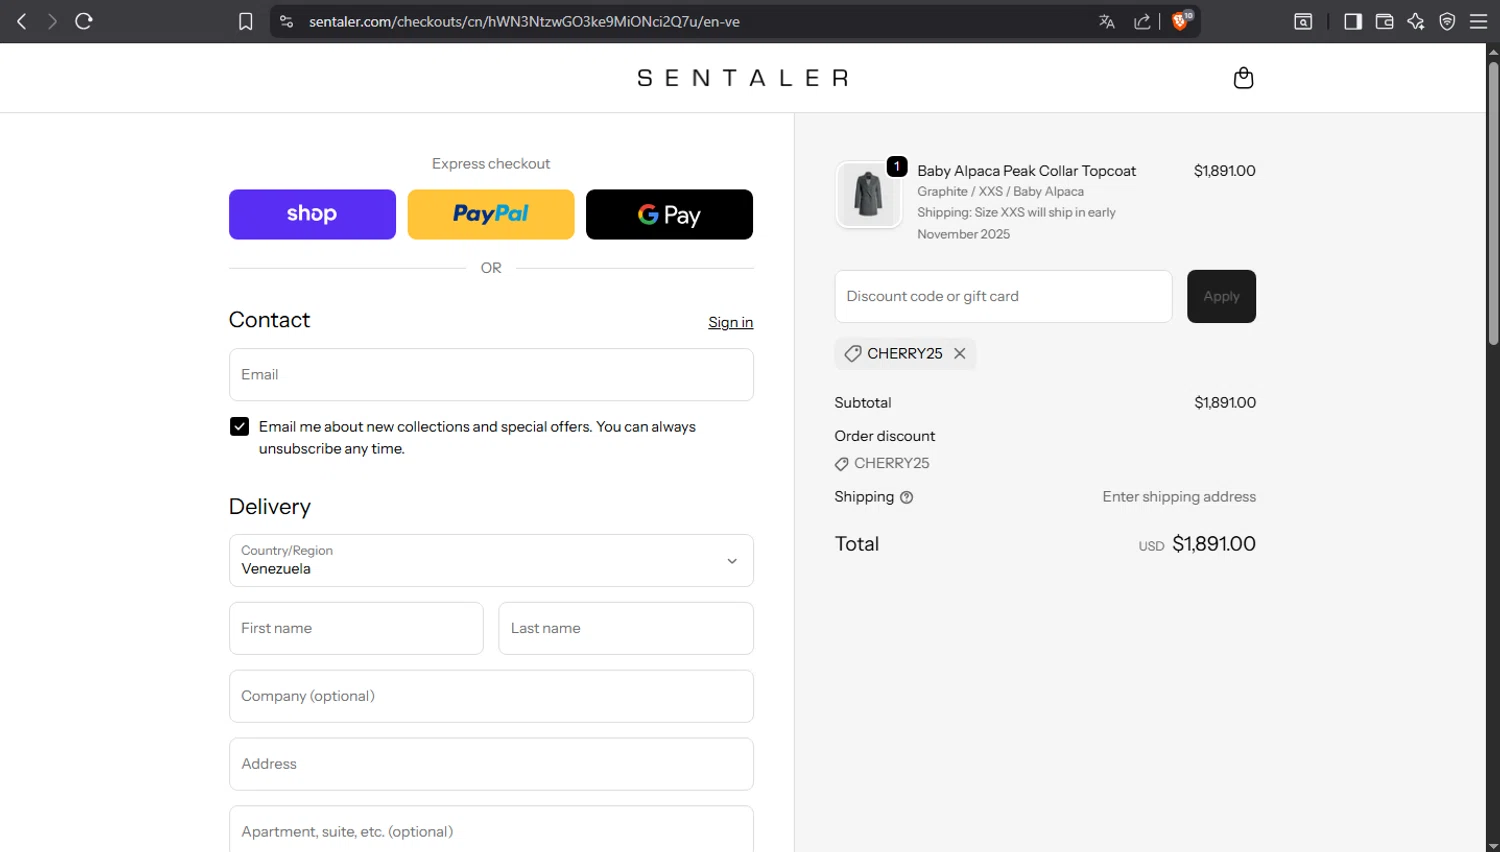Screen dimensions: 1500x852
Task: Focus the Email input field
Action: click(x=491, y=374)
